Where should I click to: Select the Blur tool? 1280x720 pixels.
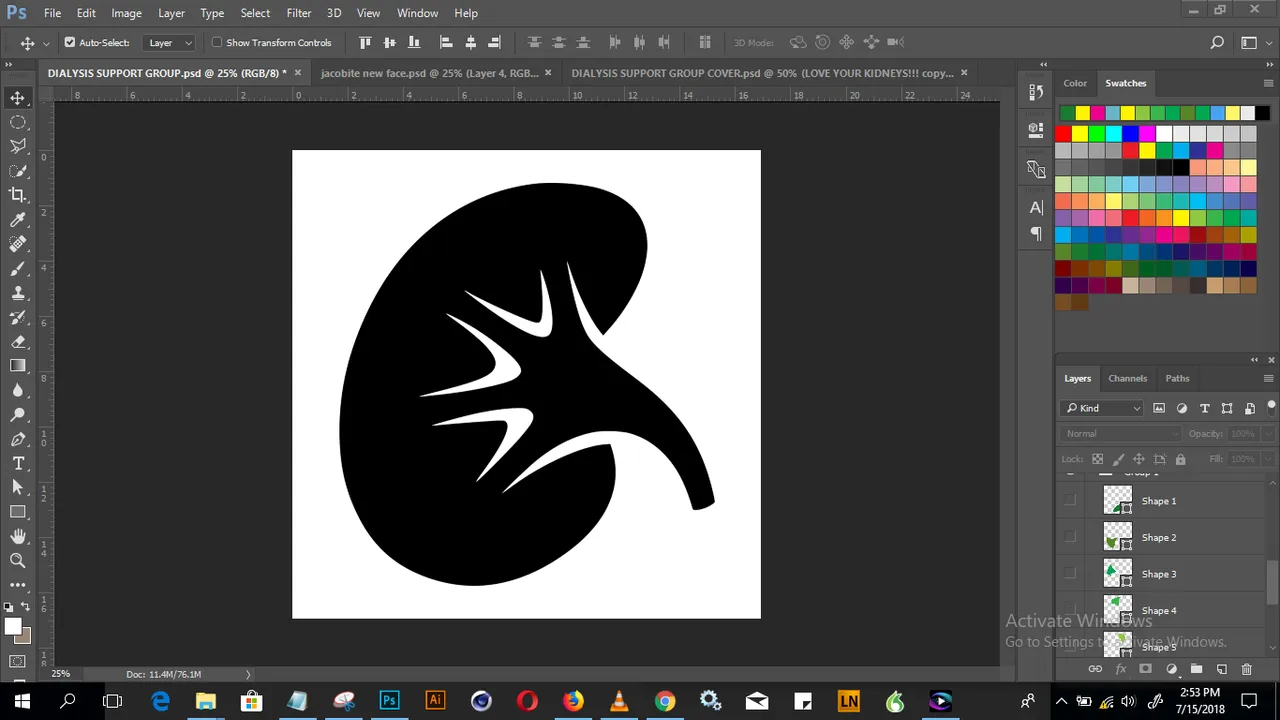click(18, 391)
